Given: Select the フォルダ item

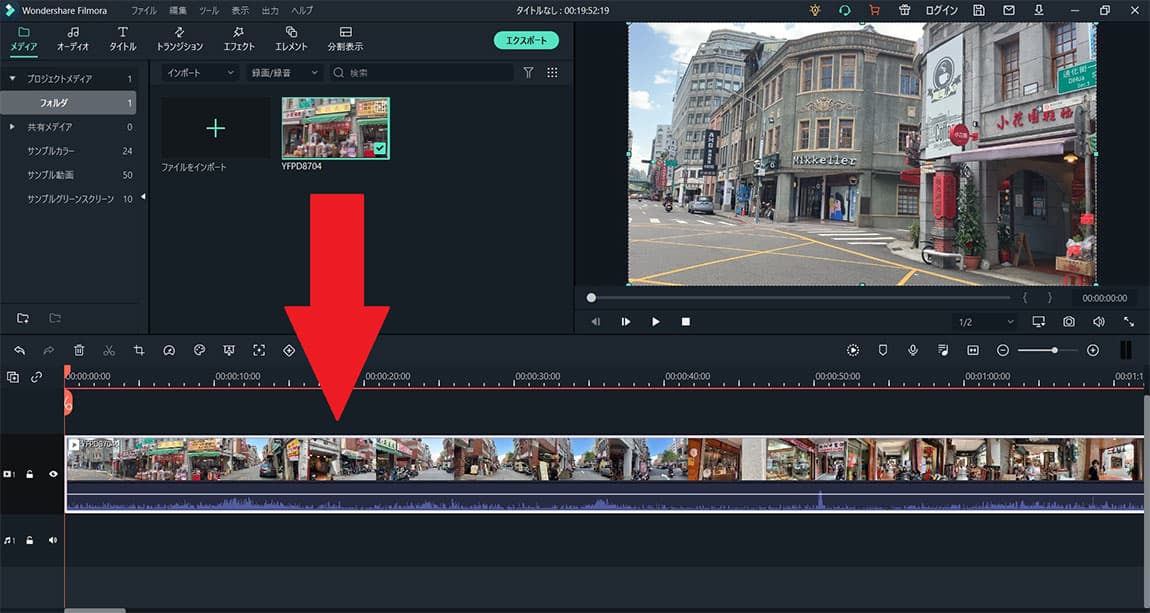Looking at the screenshot, I should coord(68,103).
